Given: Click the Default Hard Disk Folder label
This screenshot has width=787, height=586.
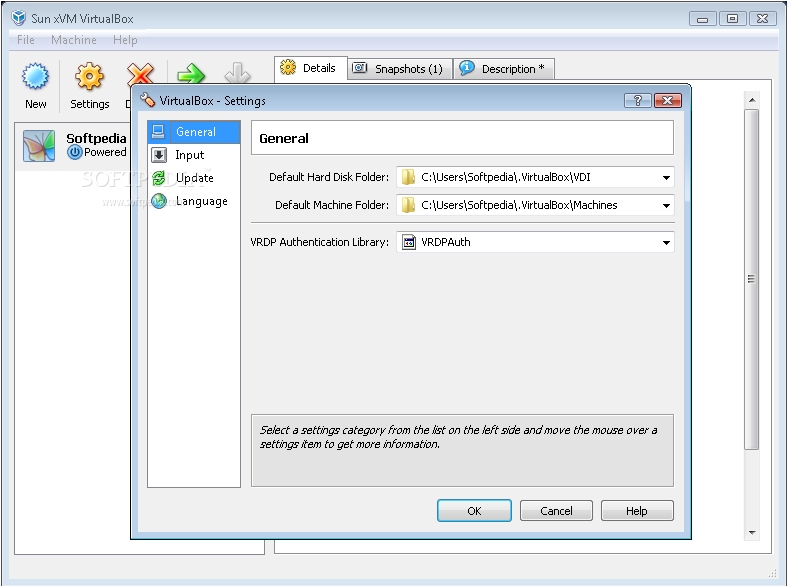Looking at the screenshot, I should click(329, 177).
